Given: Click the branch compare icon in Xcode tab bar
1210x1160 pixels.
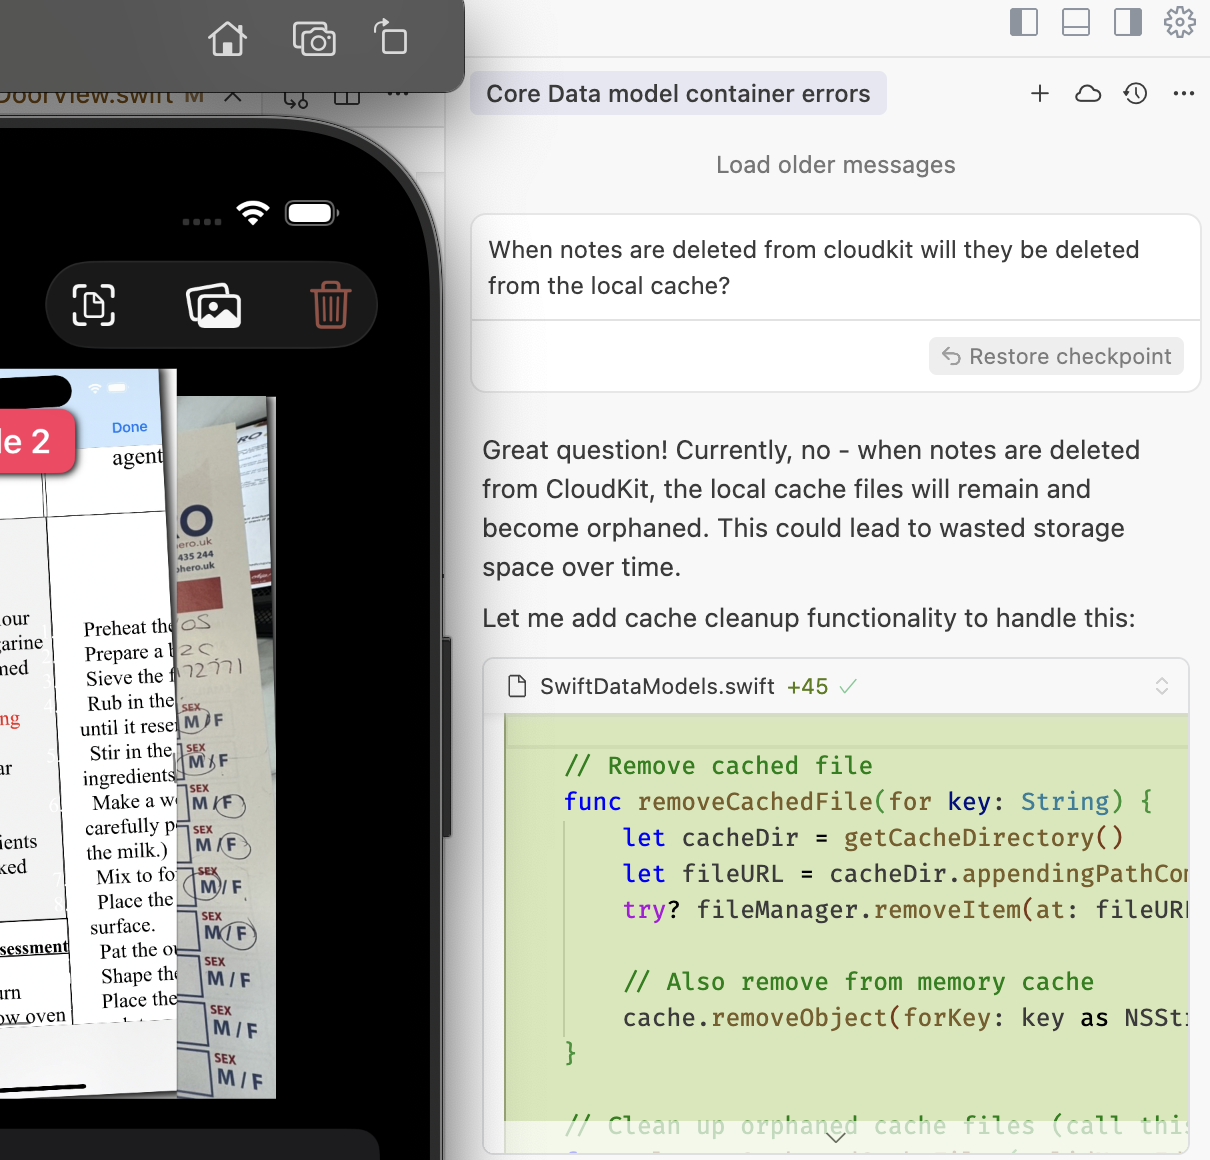Looking at the screenshot, I should coord(296,98).
